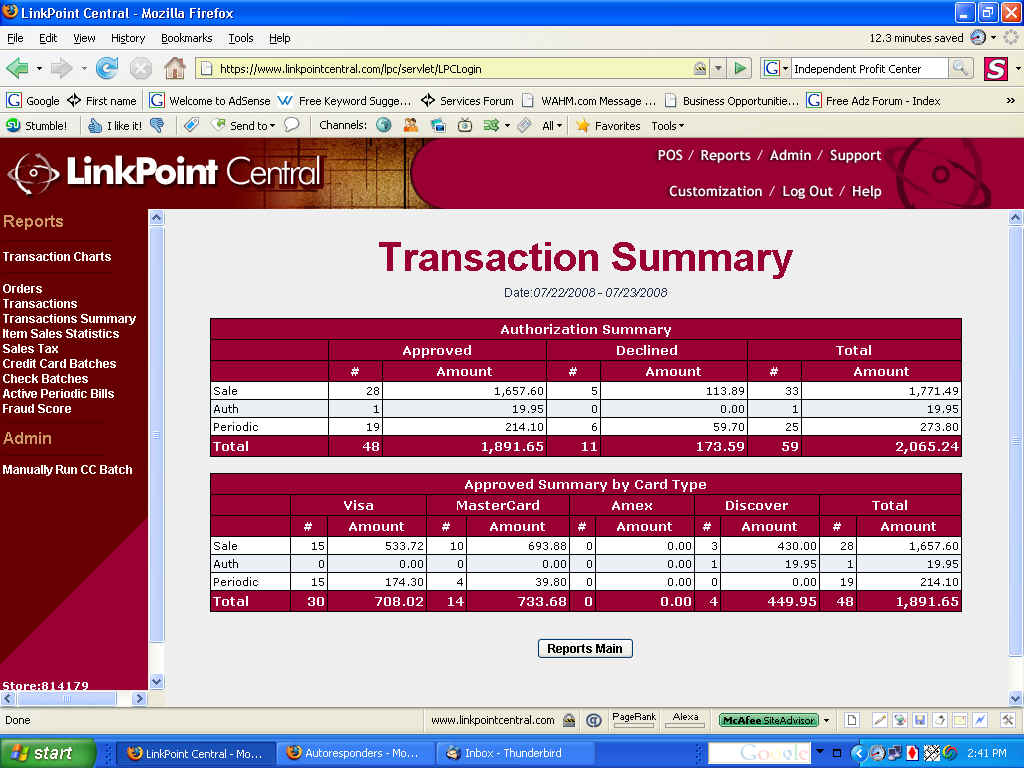Open the Bookmarks menu
Screen dimensions: 1024x768
coord(186,38)
